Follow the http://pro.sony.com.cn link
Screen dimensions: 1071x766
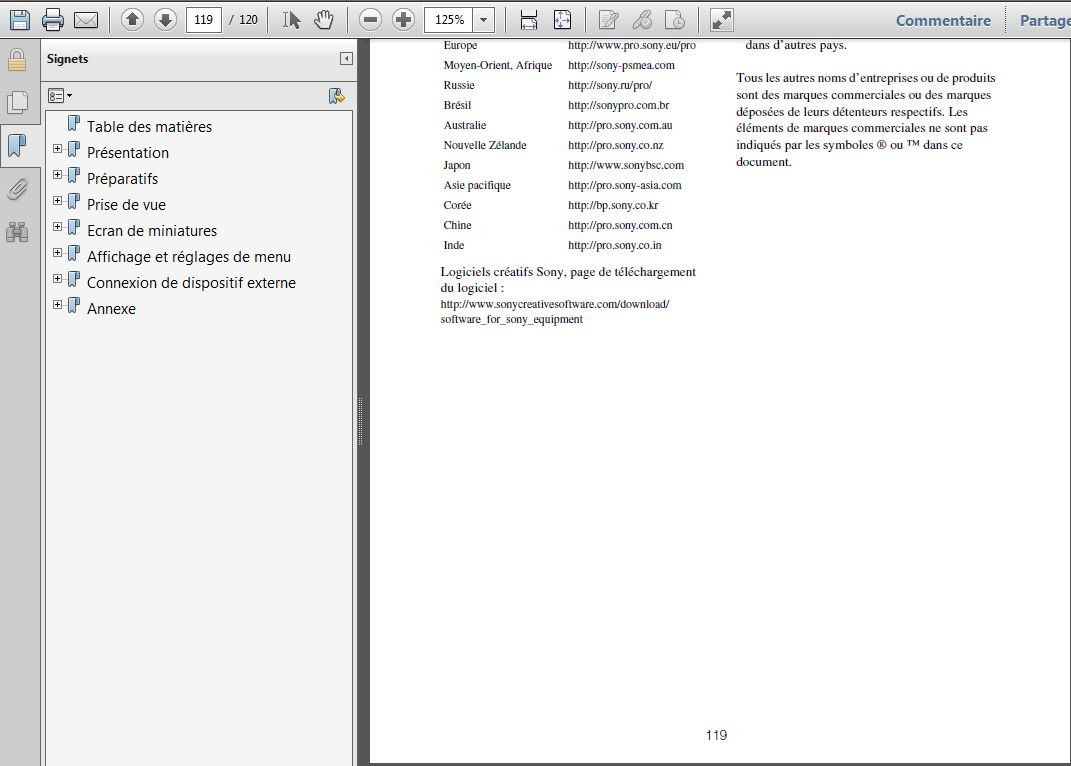620,225
